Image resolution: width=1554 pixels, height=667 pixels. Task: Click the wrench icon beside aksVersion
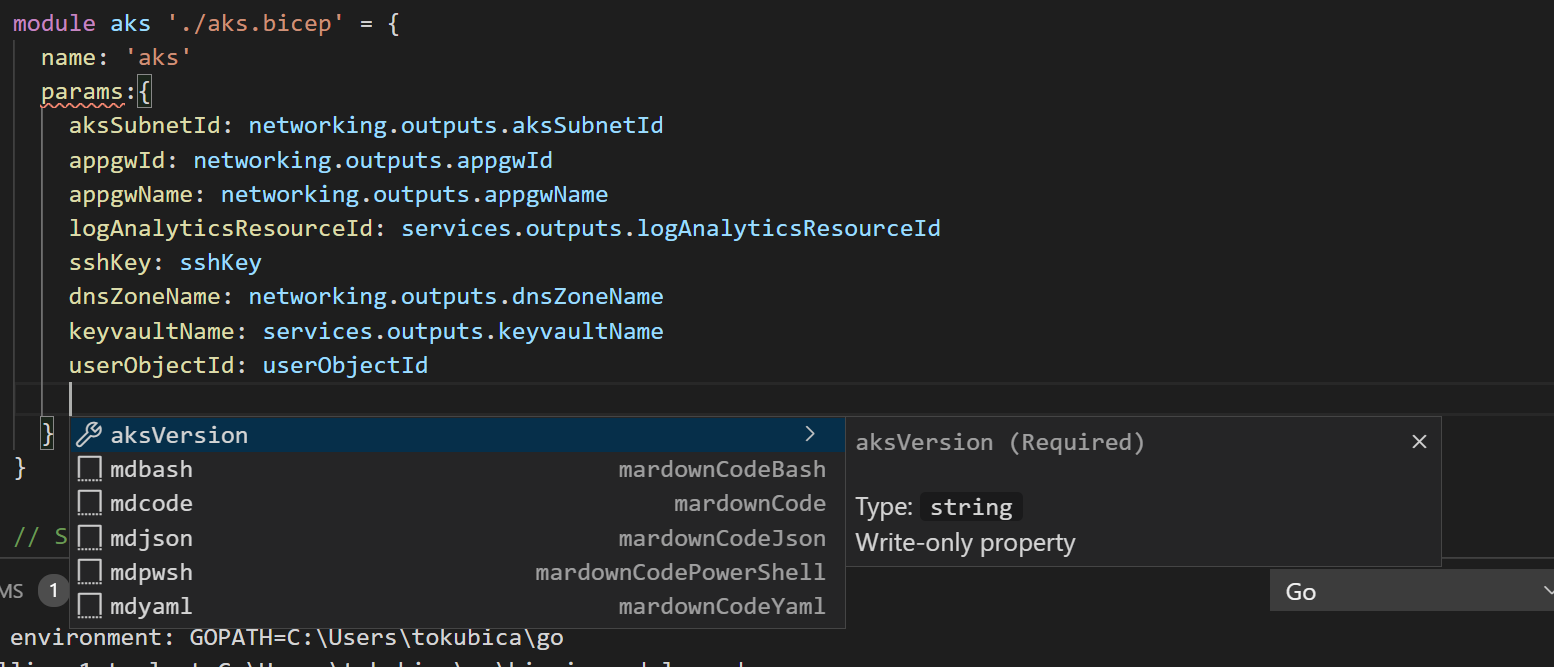(x=89, y=435)
